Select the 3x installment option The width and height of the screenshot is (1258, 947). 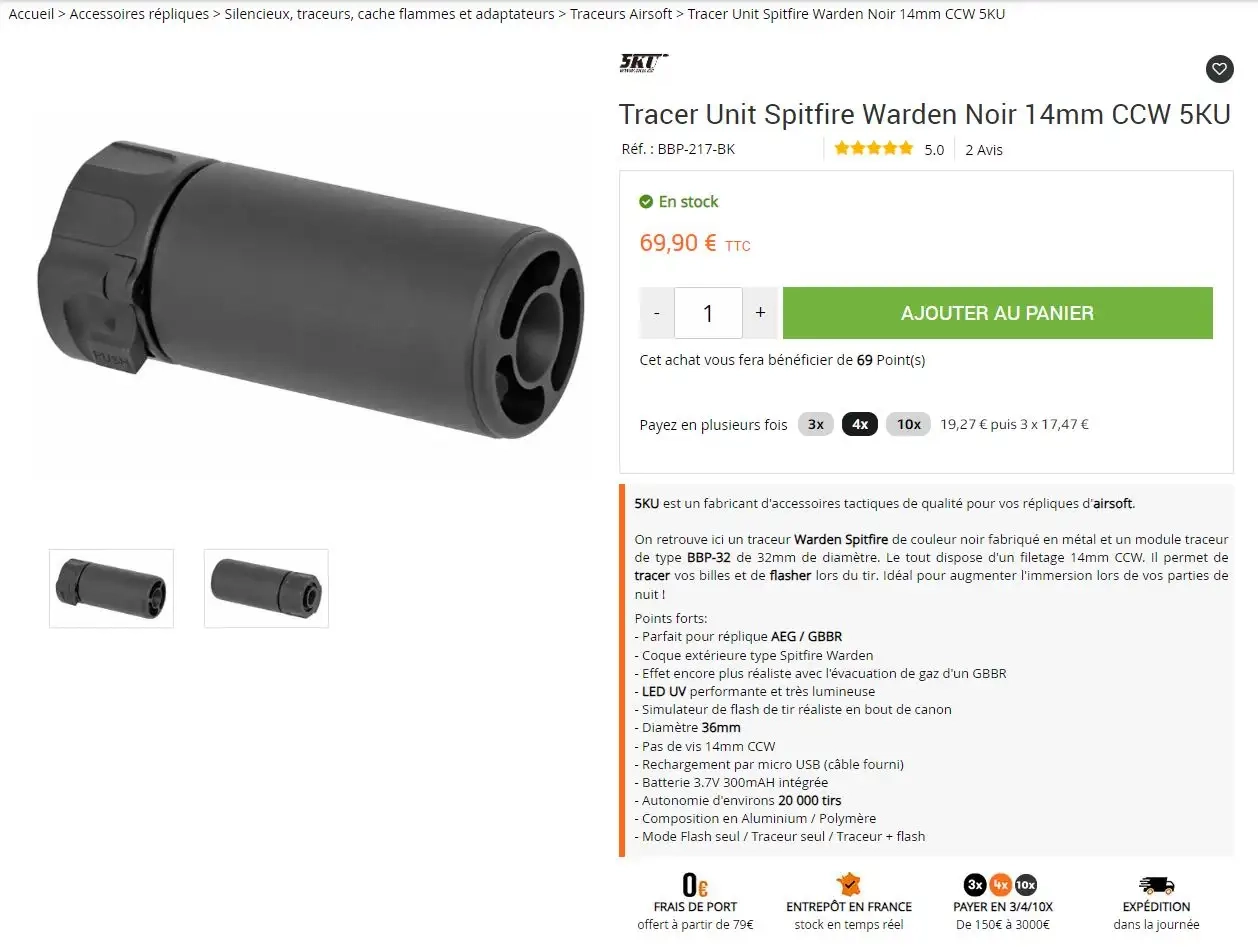816,424
